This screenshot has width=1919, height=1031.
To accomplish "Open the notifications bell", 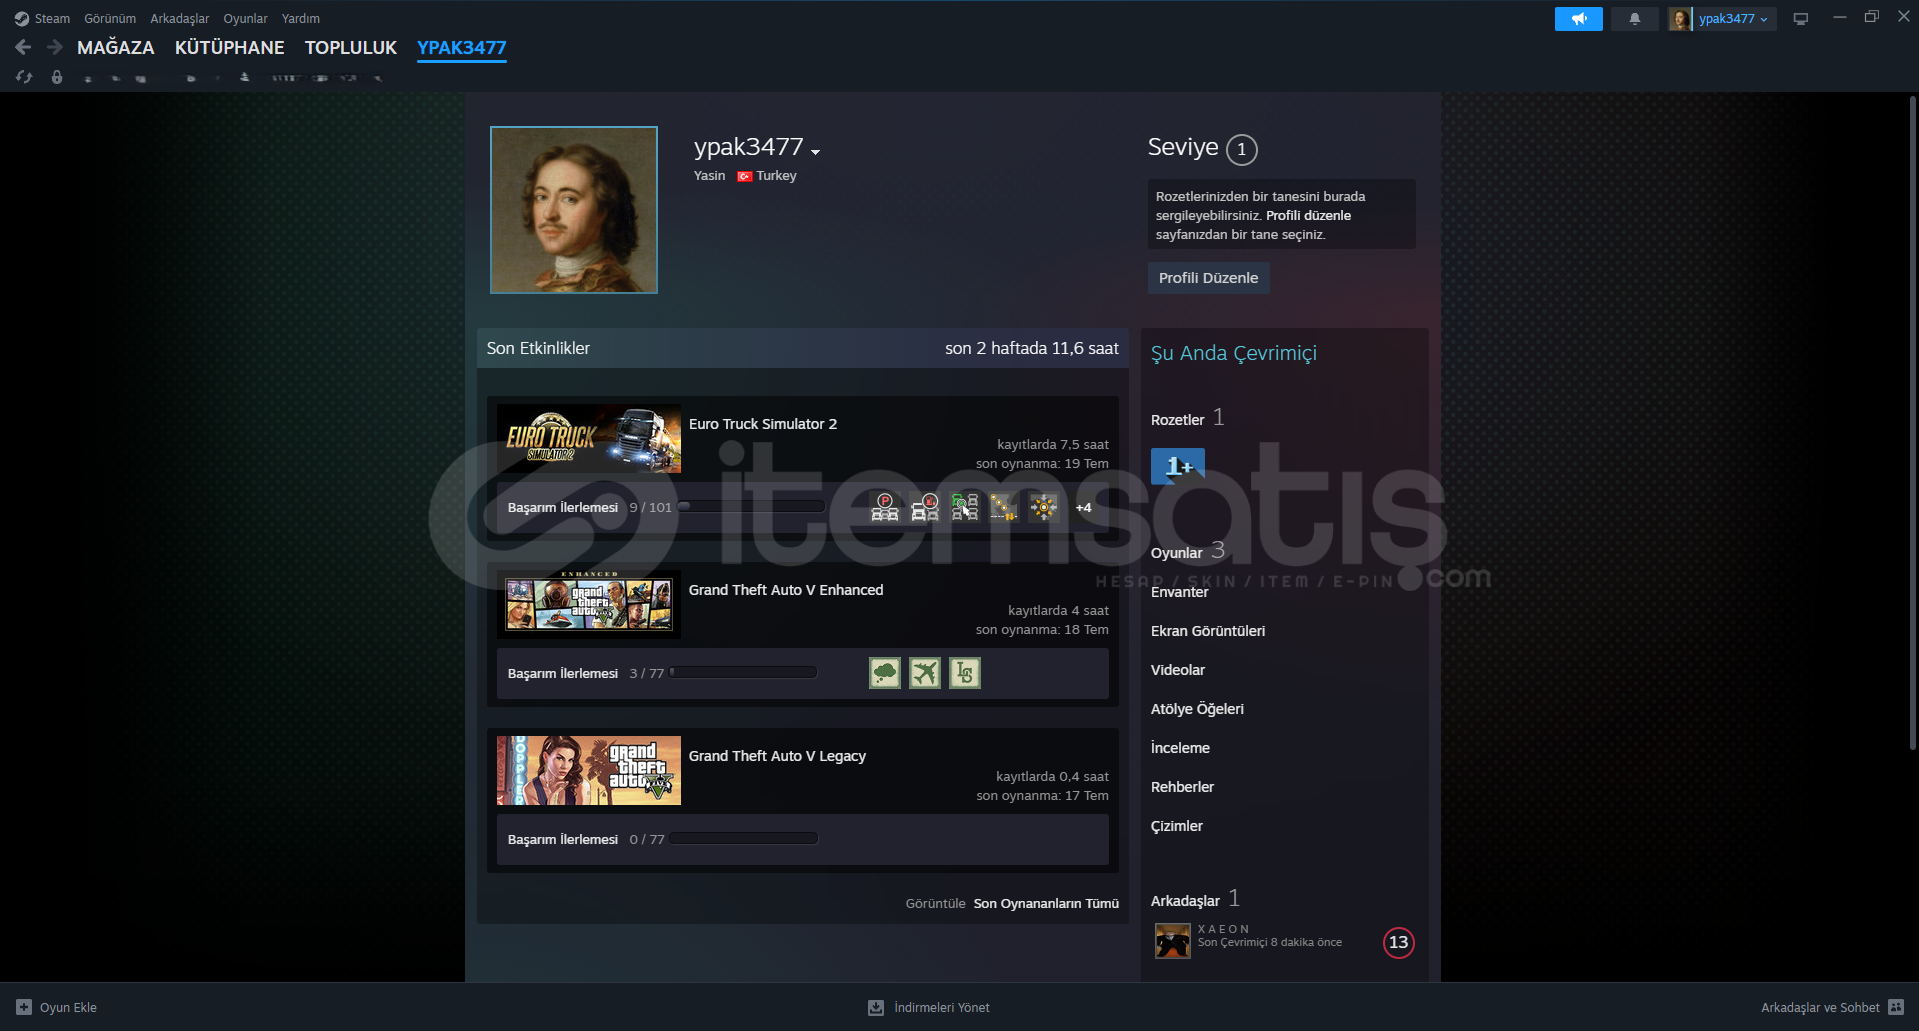I will click(x=1634, y=19).
